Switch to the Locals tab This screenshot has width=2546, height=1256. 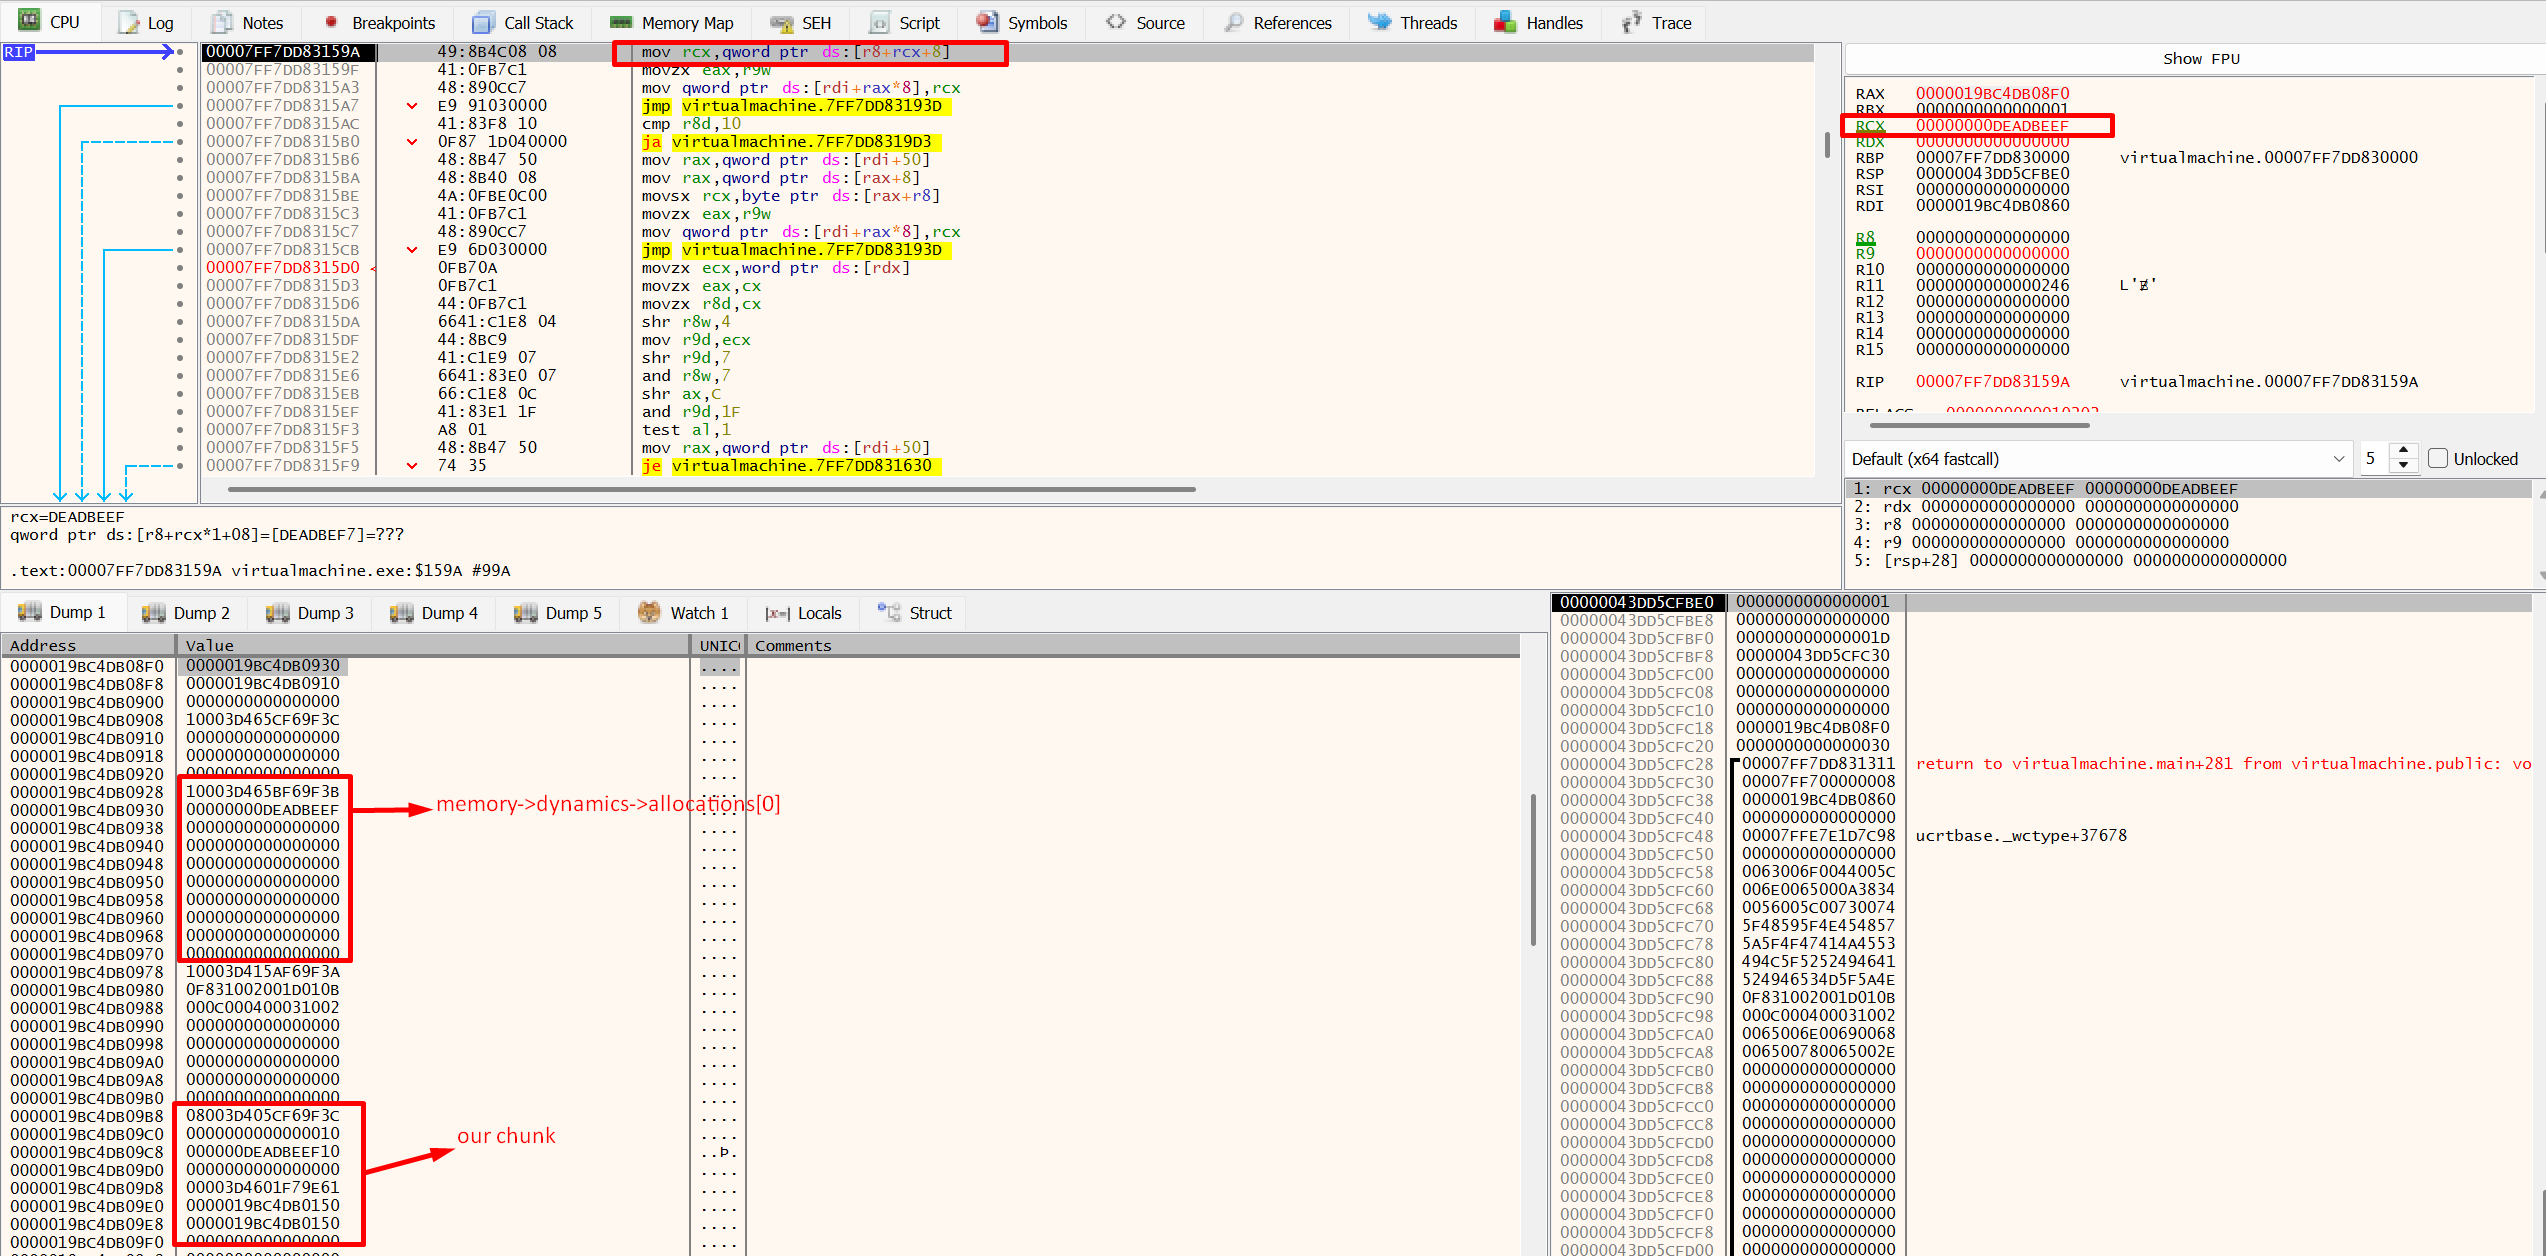tap(805, 612)
